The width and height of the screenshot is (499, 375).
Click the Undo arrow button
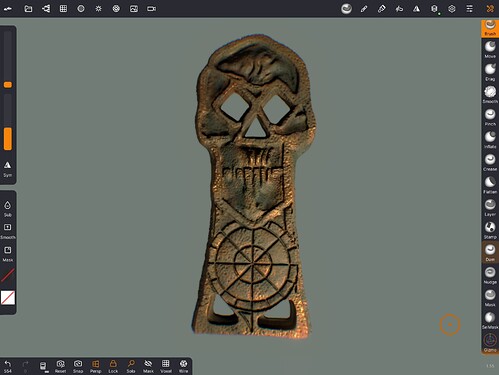click(8, 366)
